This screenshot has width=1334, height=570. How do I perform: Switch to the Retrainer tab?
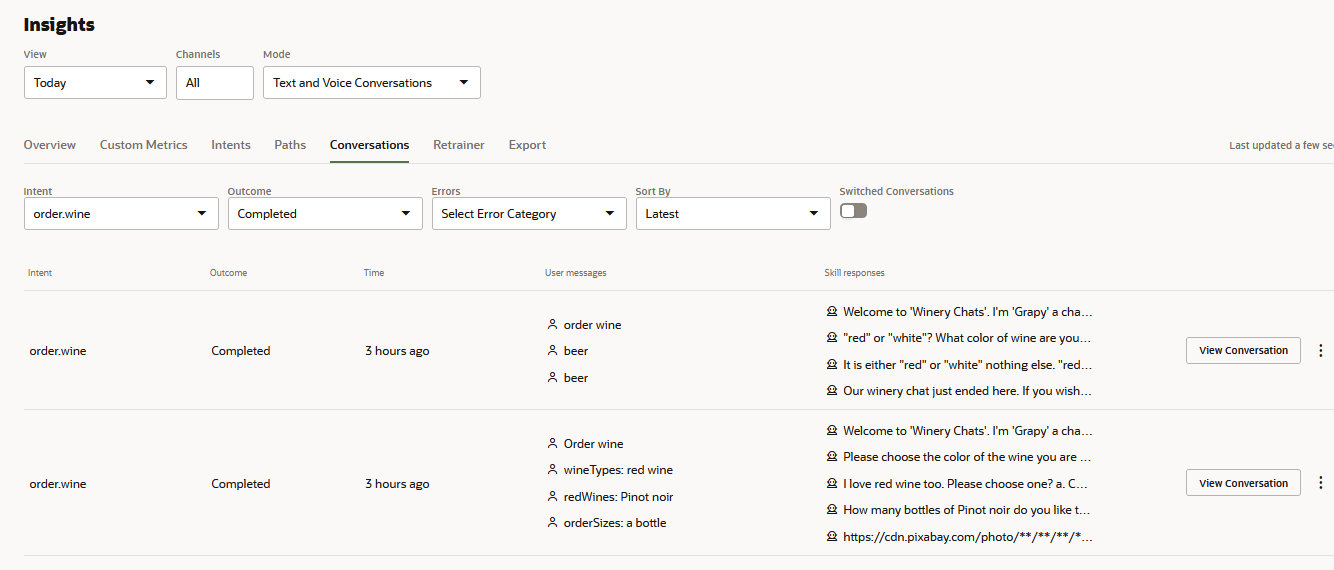tap(458, 145)
